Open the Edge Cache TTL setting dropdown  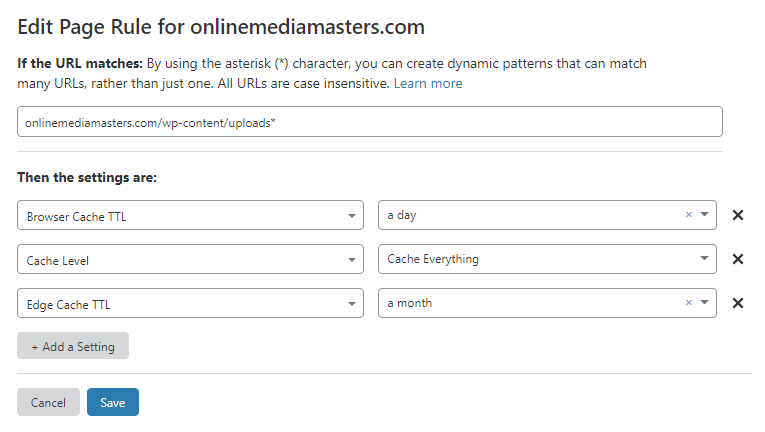pos(190,303)
